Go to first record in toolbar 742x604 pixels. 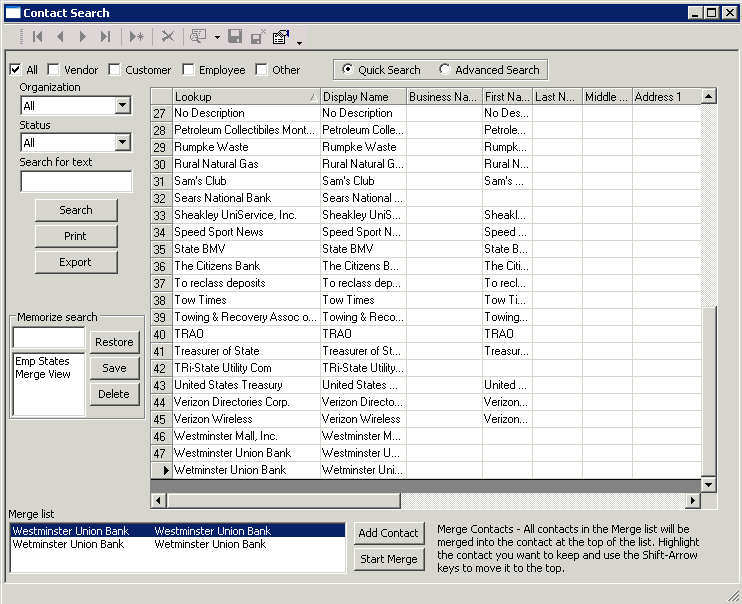pos(38,36)
